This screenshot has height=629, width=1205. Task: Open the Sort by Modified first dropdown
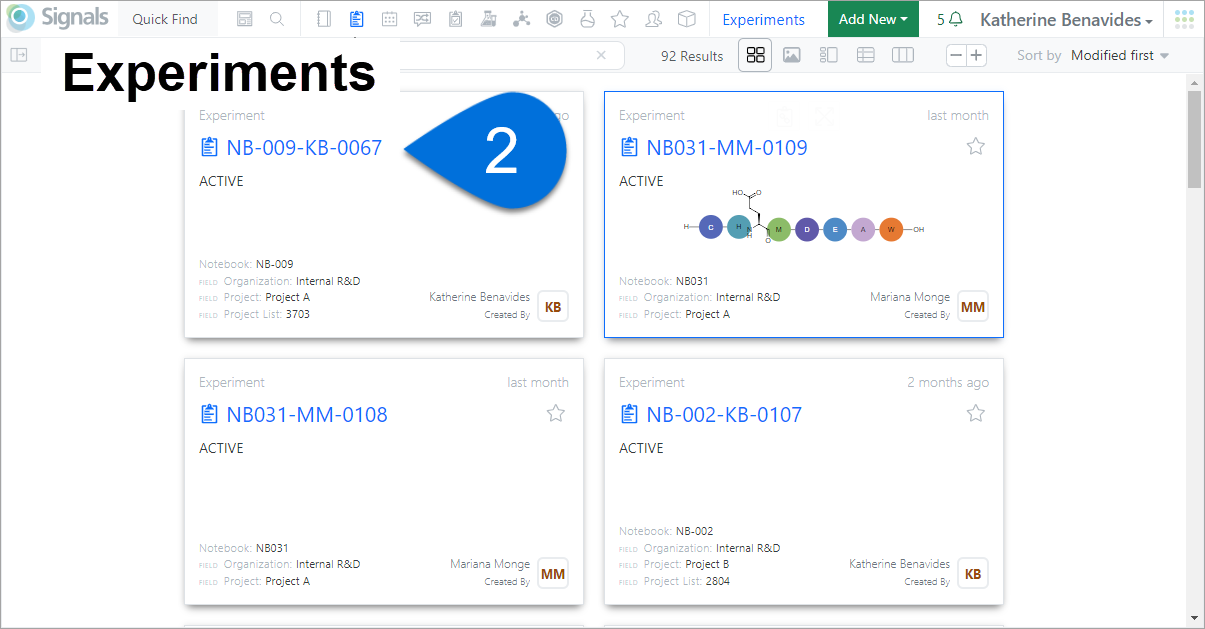click(1119, 55)
